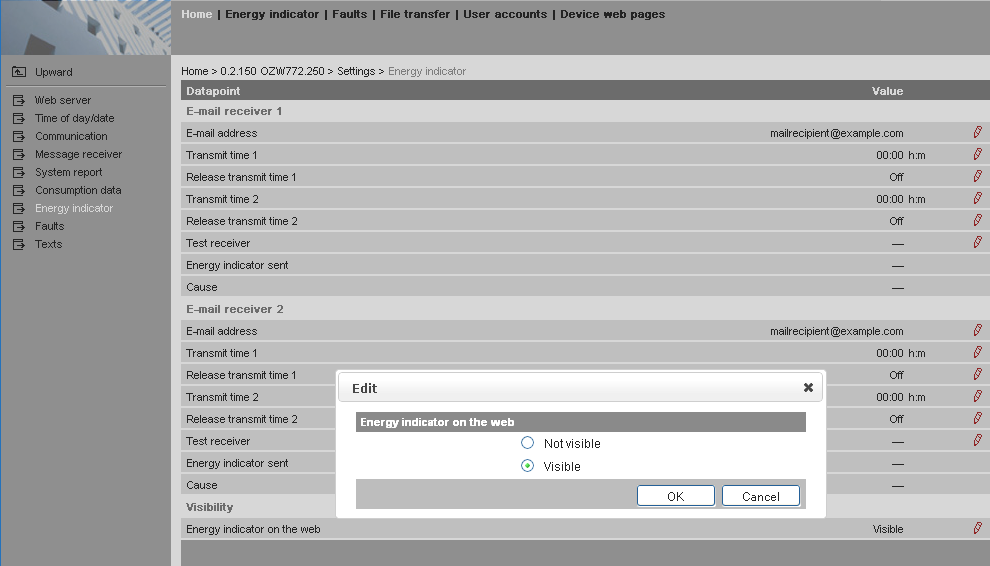Open Time of day/date sidebar icon
This screenshot has height=566, width=990.
(x=19, y=118)
